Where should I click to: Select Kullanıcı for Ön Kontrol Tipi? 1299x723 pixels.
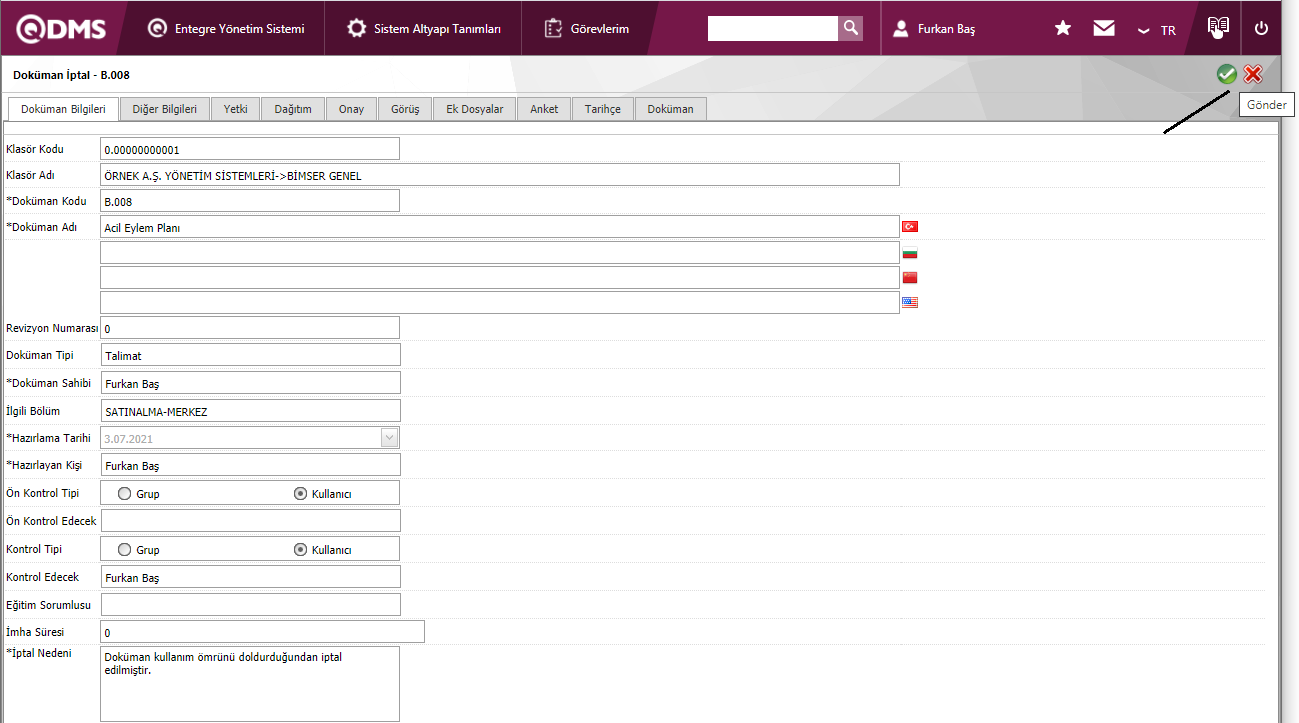300,493
